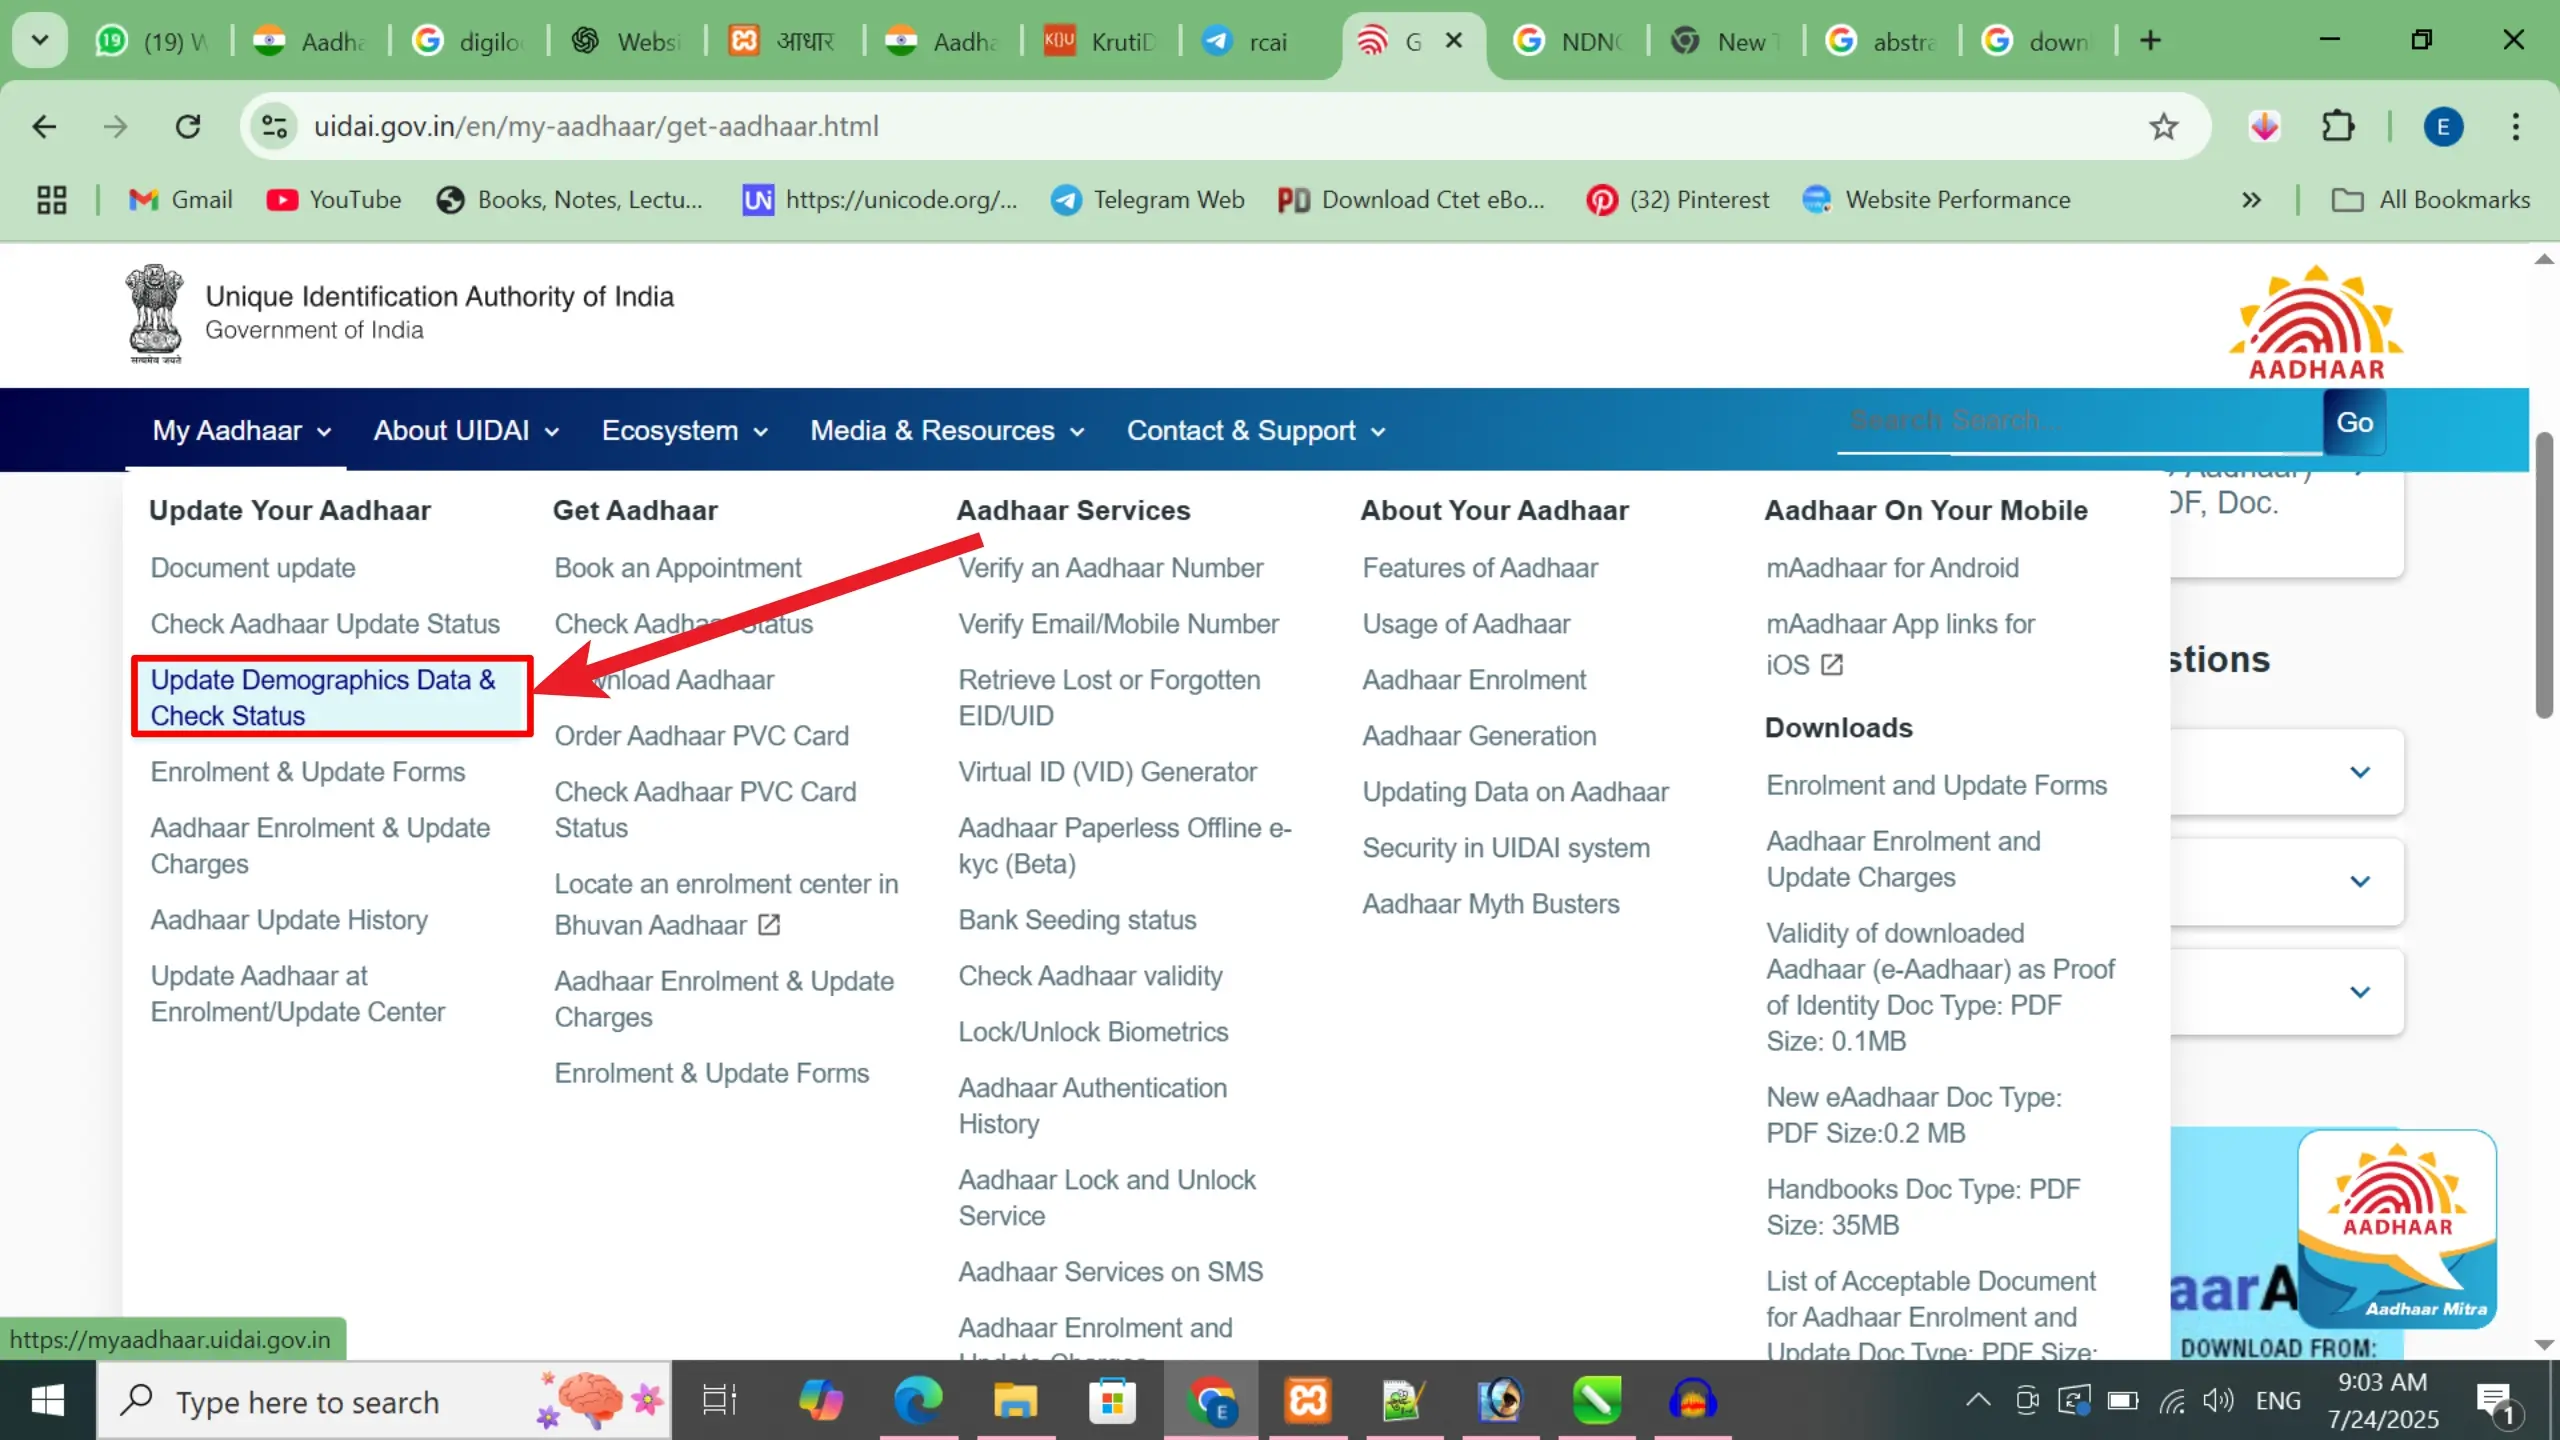Open mAadhaar for Android link
The width and height of the screenshot is (2560, 1440).
click(x=1892, y=568)
